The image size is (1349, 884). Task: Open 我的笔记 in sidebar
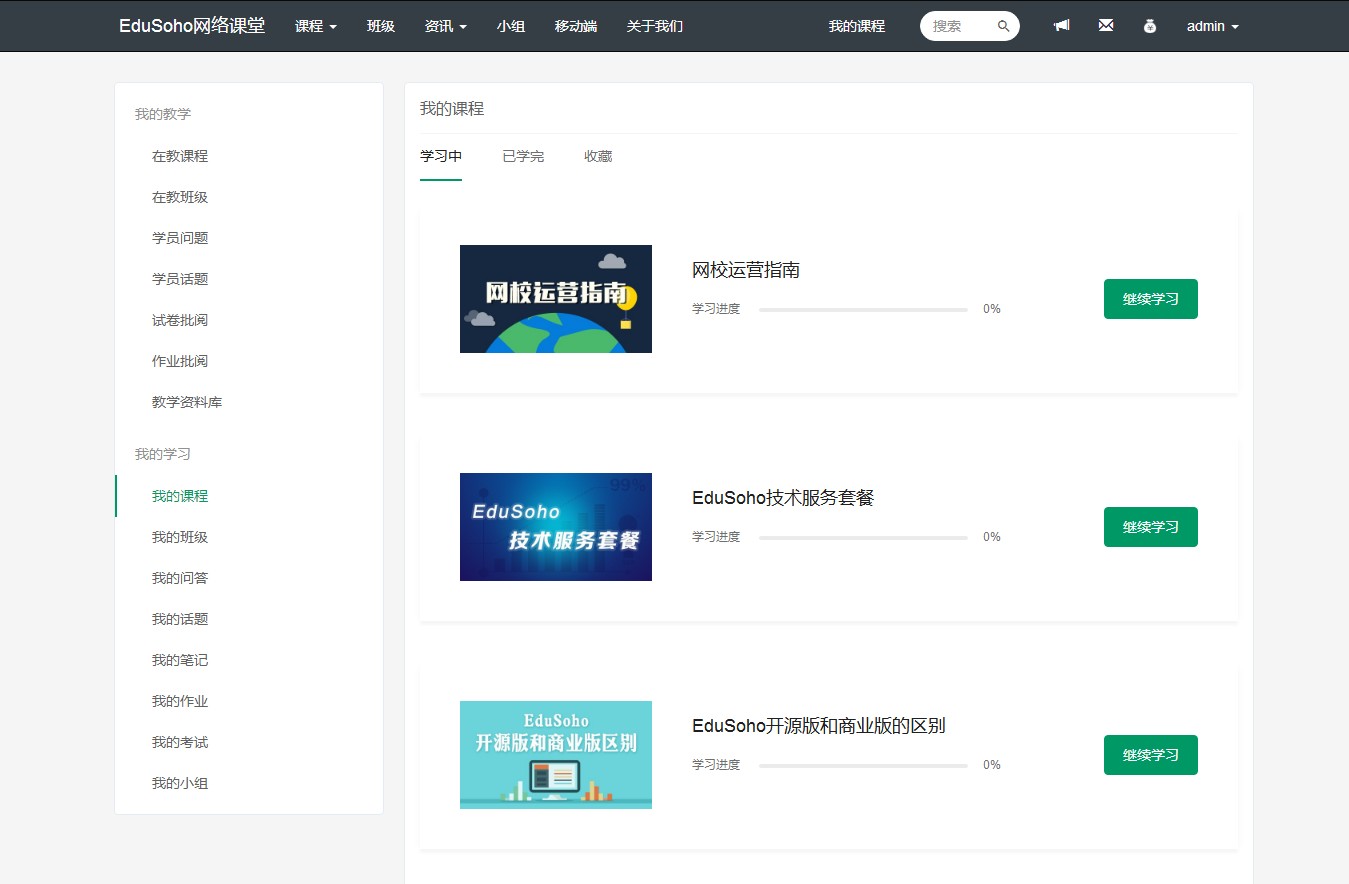point(180,660)
